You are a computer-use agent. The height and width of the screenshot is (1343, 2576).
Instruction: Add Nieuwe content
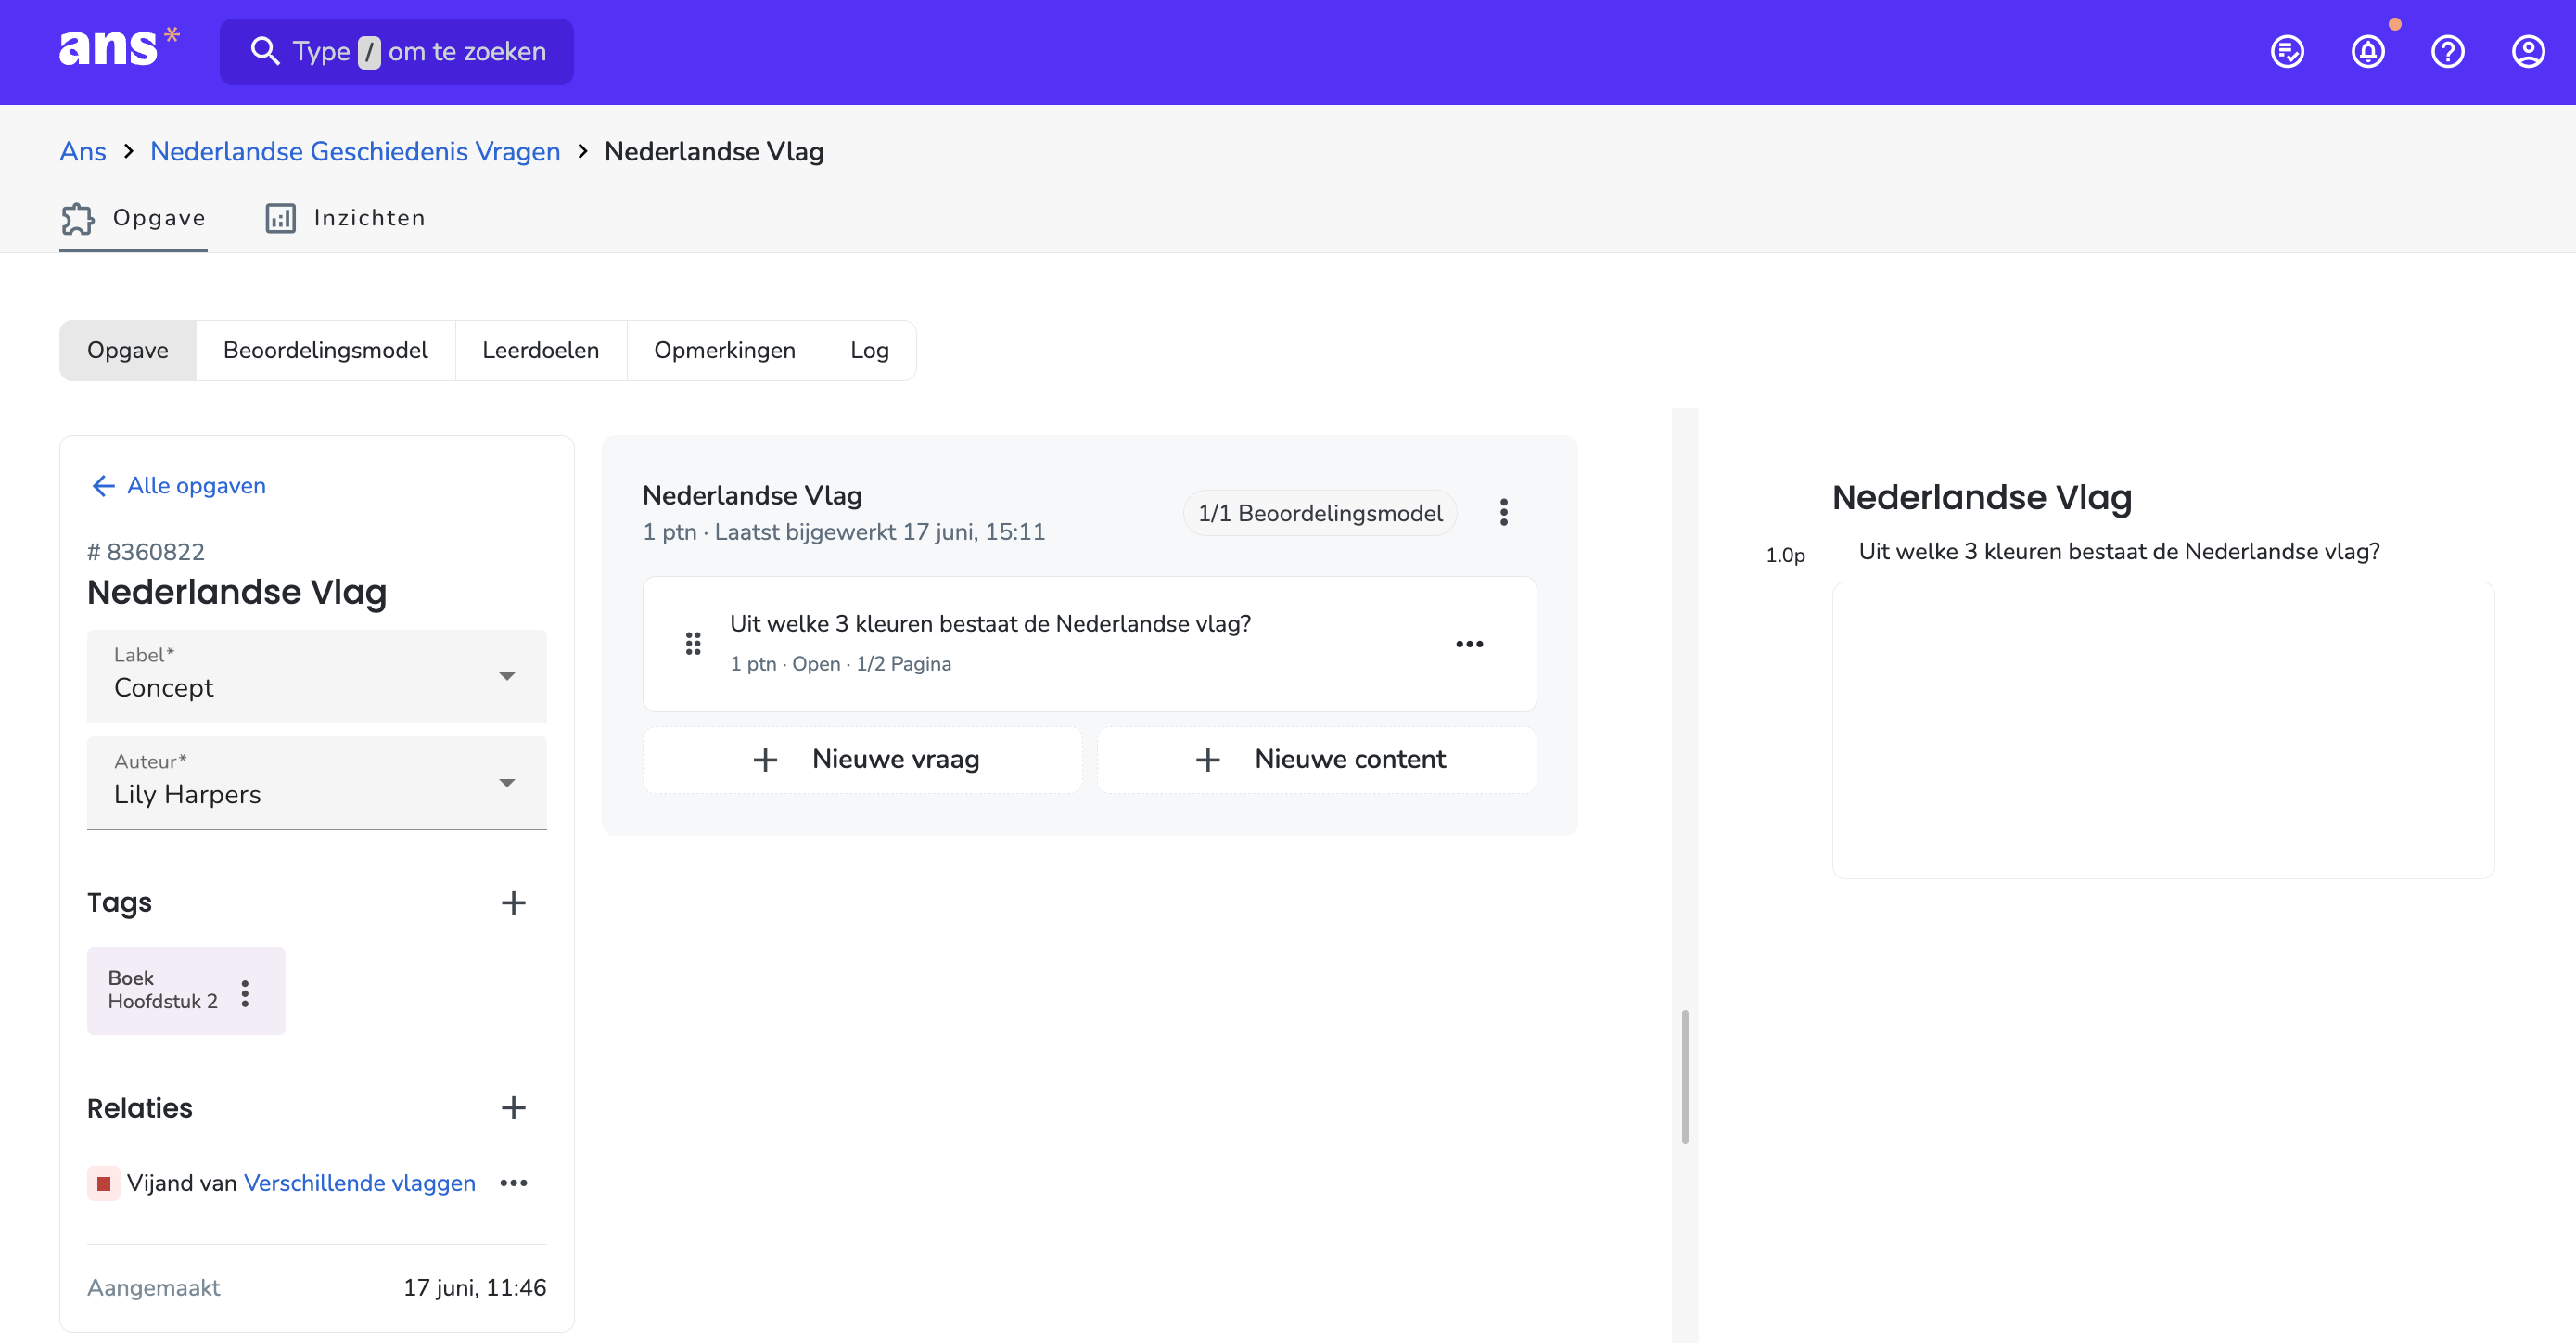1317,760
